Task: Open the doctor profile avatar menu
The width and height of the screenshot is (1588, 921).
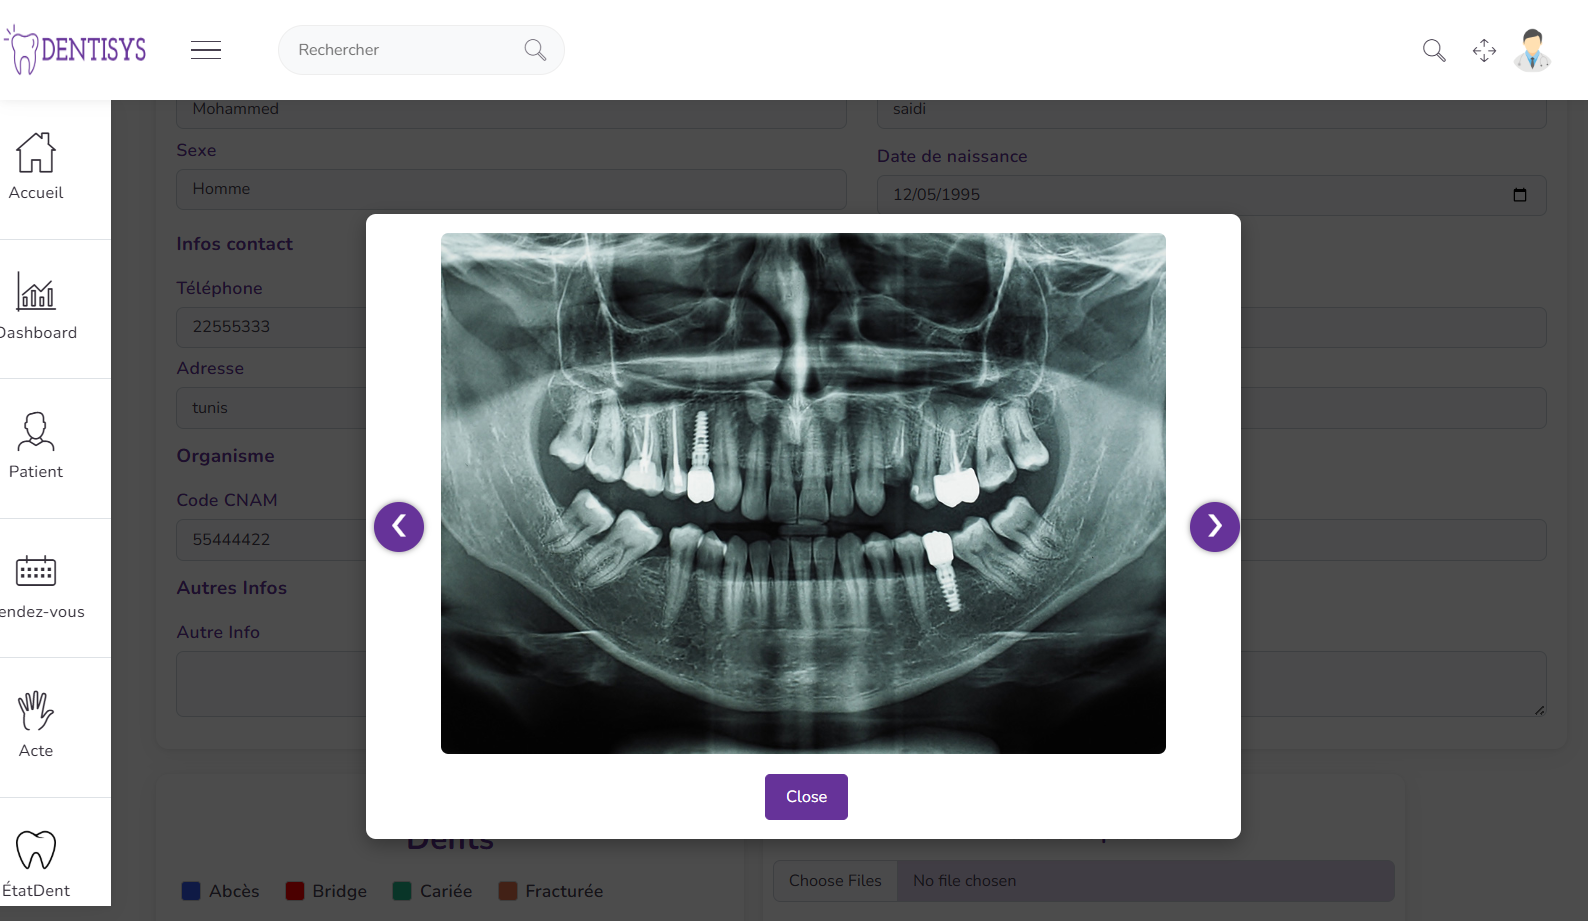Action: click(x=1532, y=50)
